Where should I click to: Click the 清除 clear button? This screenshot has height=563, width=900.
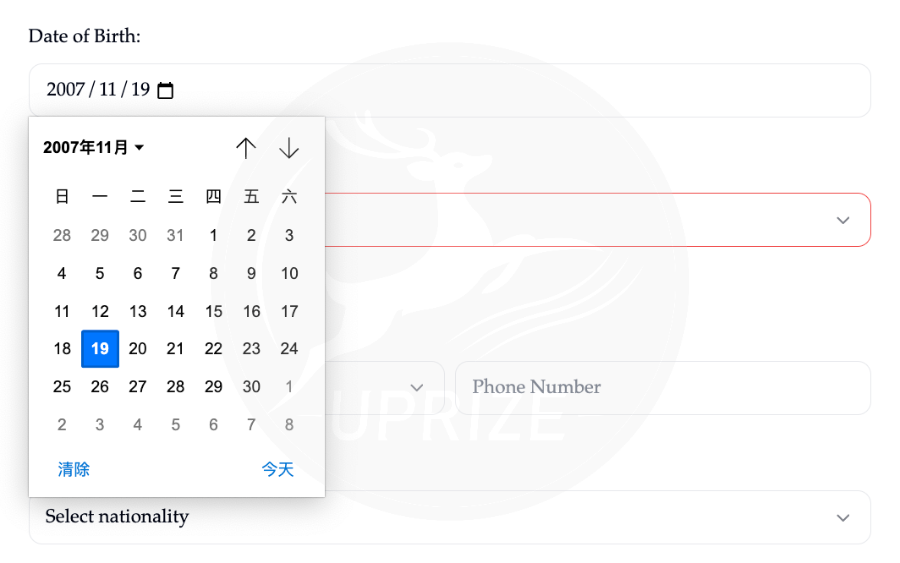(74, 469)
